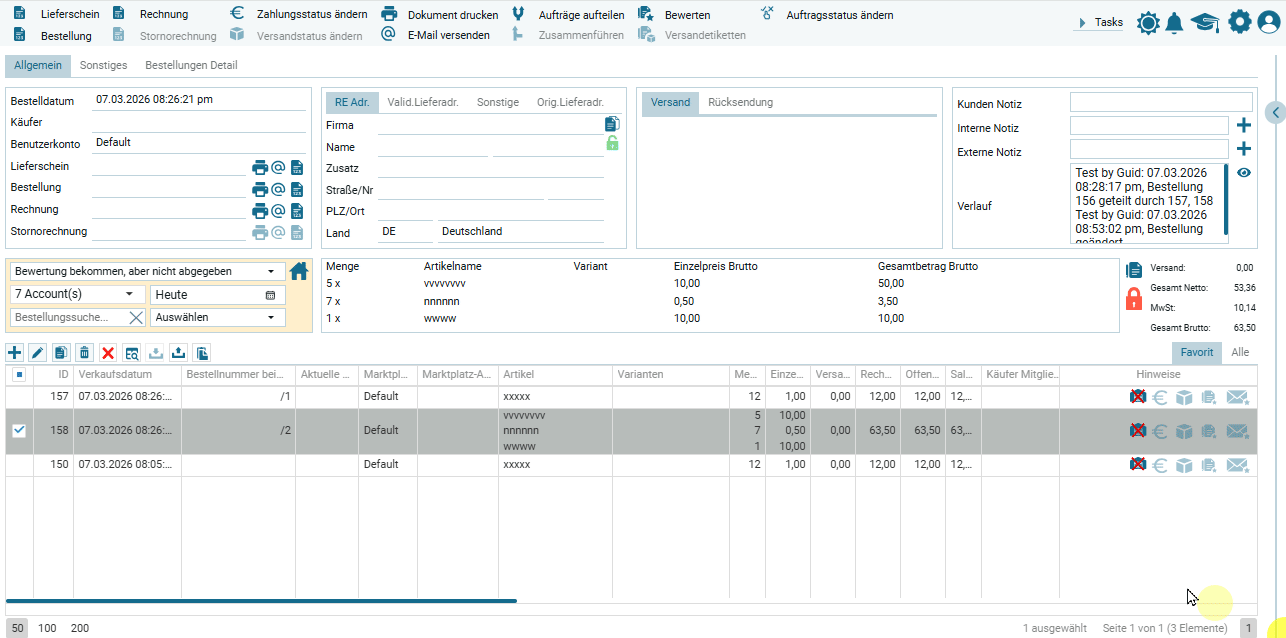Image resolution: width=1286 pixels, height=638 pixels.
Task: Expand the '7 Account(s)' dropdown
Action: [77, 294]
